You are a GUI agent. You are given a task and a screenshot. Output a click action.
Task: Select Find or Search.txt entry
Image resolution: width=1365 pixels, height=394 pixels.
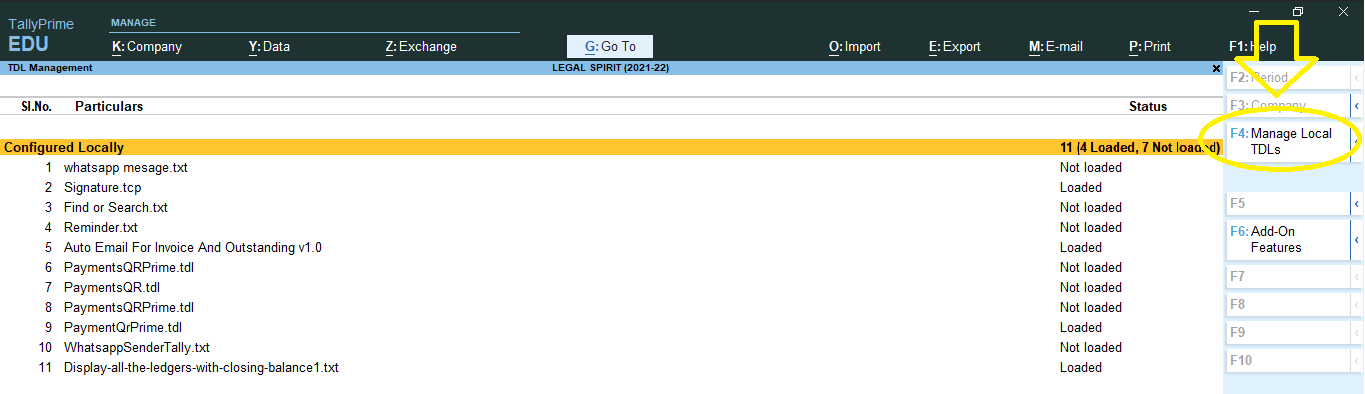tap(116, 207)
